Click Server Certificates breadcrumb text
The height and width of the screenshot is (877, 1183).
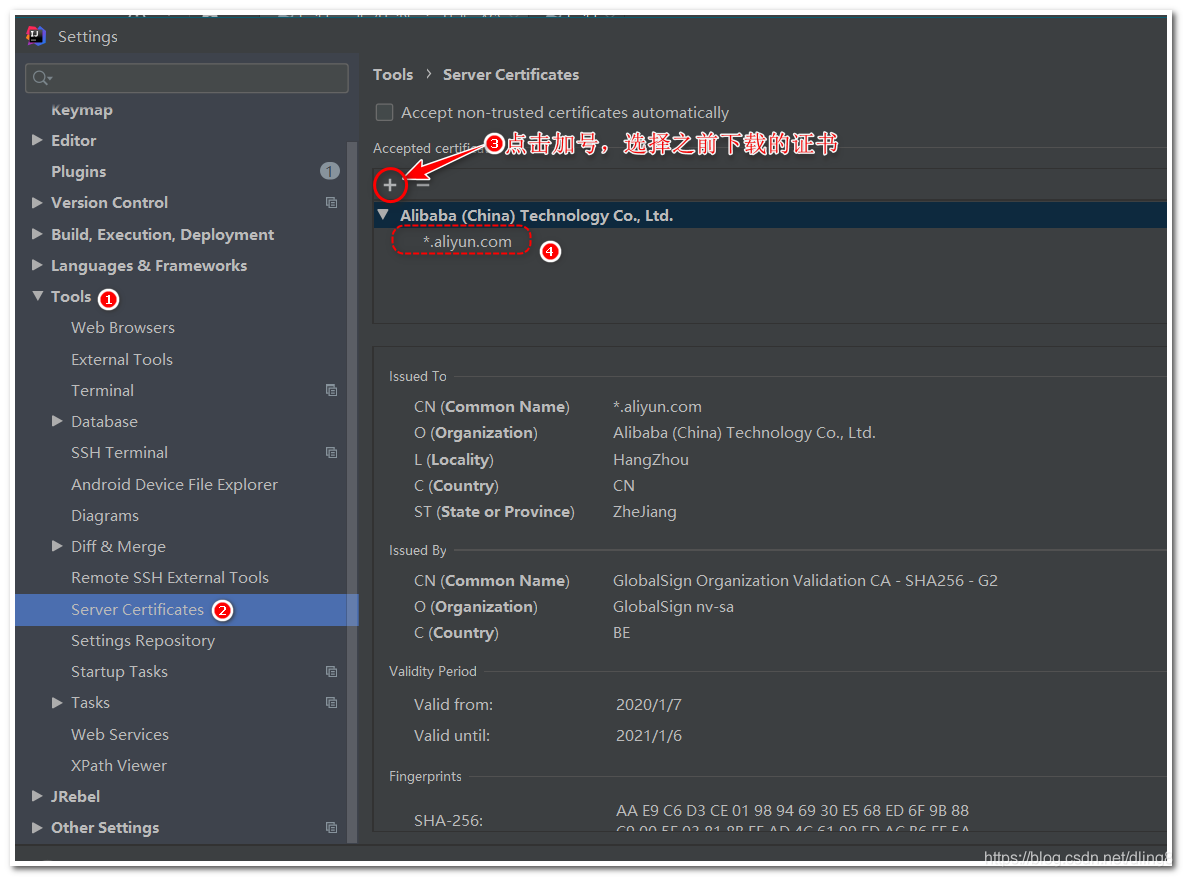[x=511, y=75]
